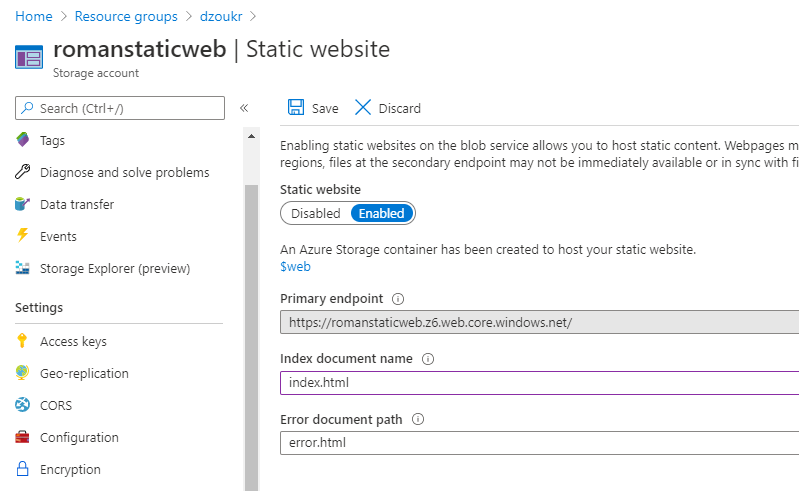Click the Save disk icon
The height and width of the screenshot is (491, 799).
[296, 108]
